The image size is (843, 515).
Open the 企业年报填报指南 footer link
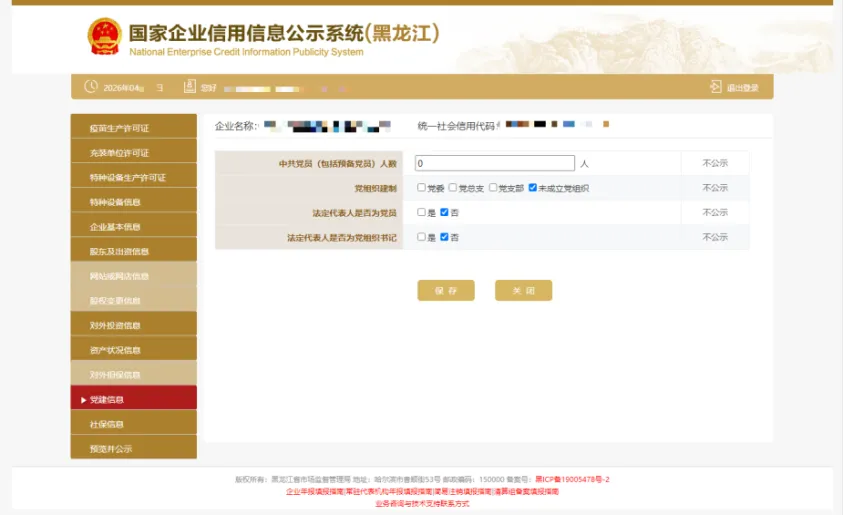[315, 491]
